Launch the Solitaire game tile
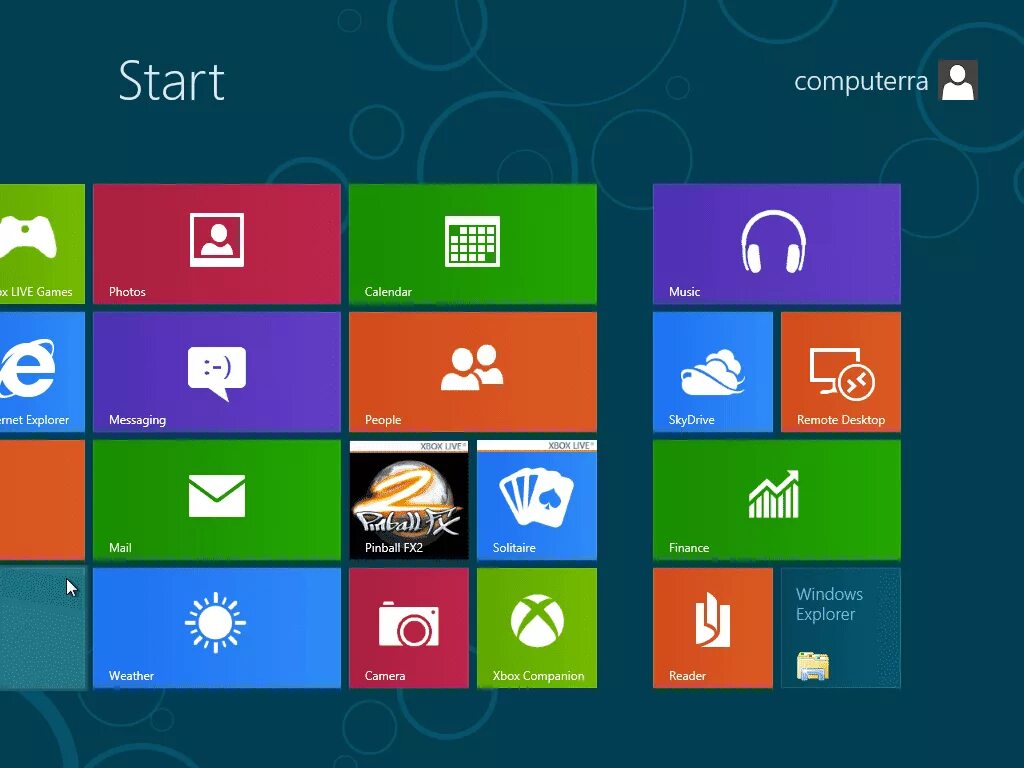The image size is (1024, 768). [537, 500]
